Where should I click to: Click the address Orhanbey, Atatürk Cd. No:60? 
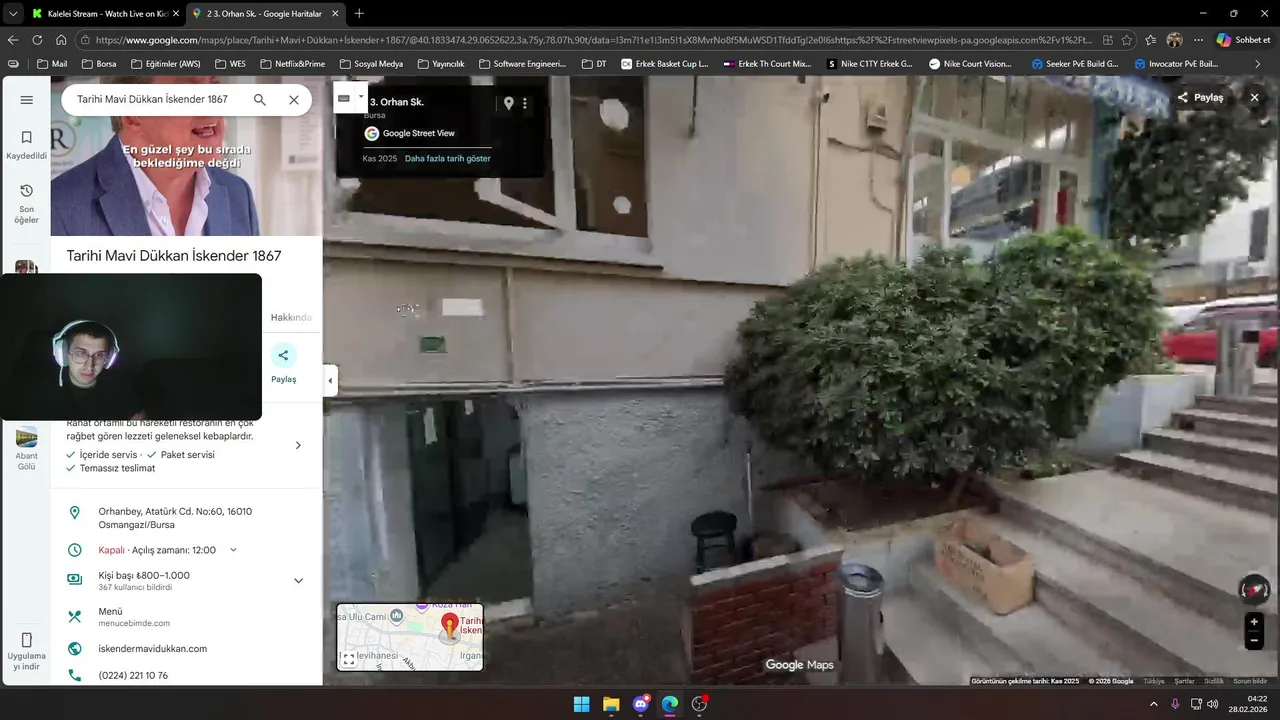pos(175,518)
